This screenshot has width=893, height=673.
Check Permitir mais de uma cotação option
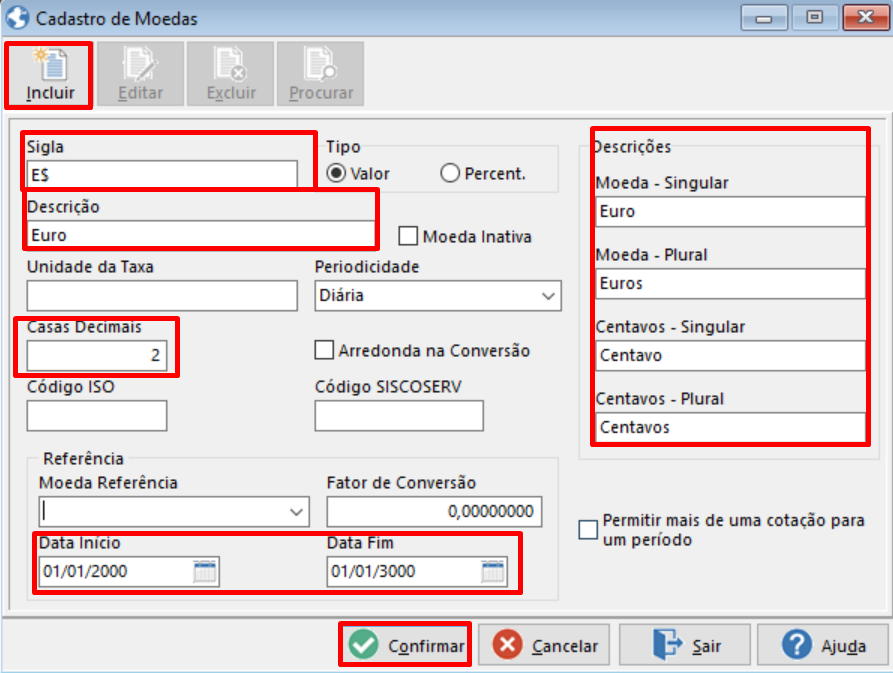click(x=588, y=530)
